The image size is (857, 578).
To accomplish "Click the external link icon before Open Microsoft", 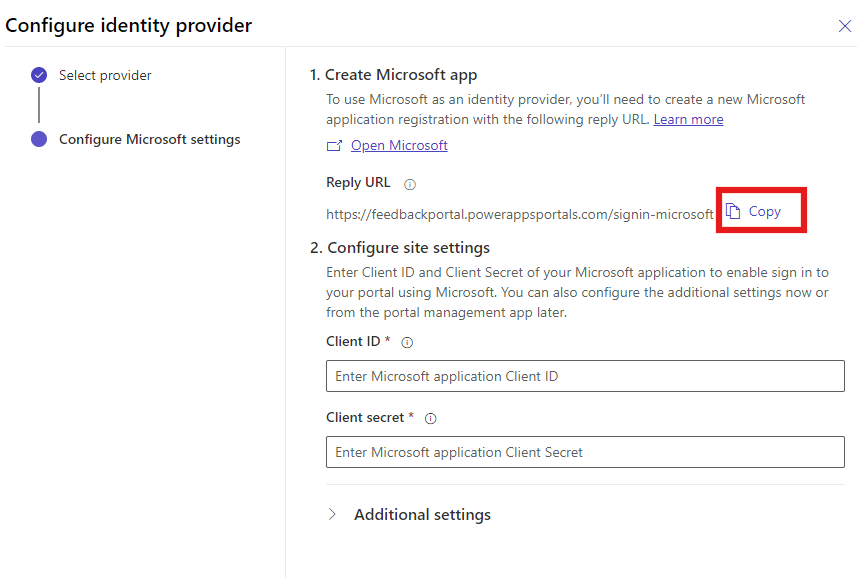I will point(335,146).
